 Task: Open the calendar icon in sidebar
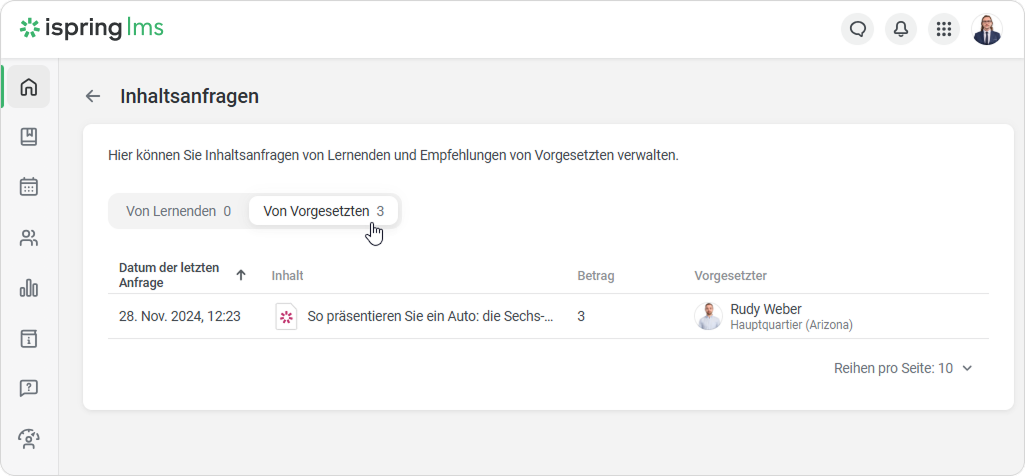(x=28, y=187)
